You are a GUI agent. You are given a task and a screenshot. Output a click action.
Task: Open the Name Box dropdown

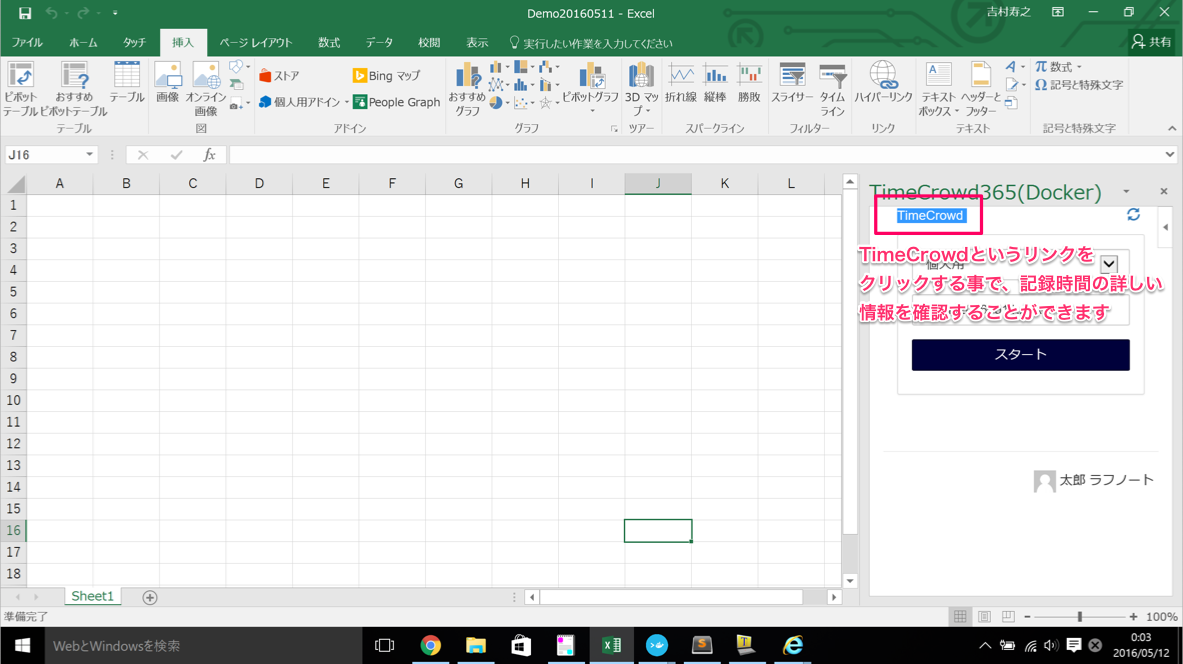[x=89, y=155]
